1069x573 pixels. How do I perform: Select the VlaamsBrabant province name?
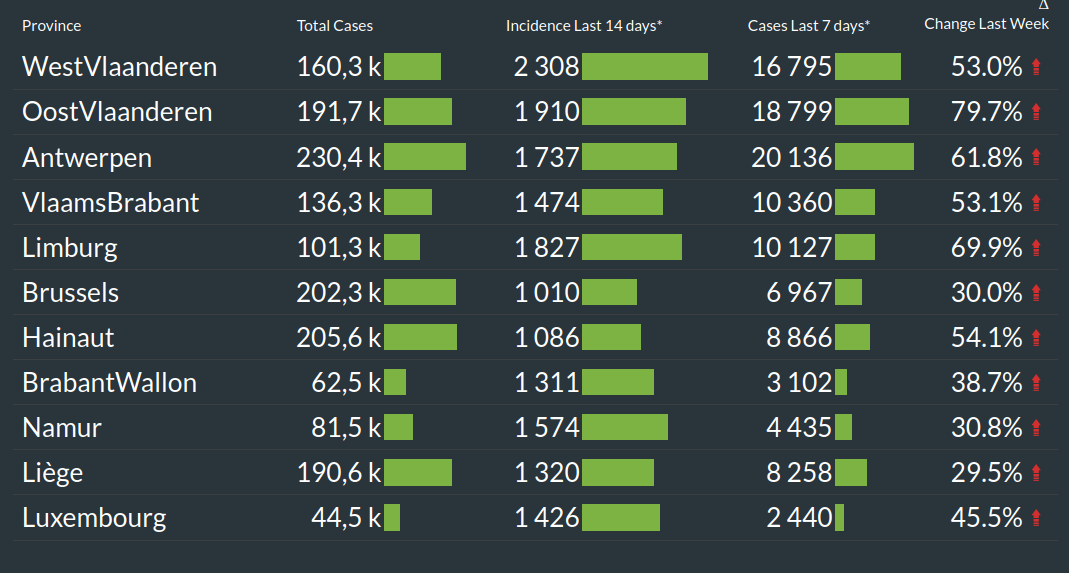coord(111,203)
